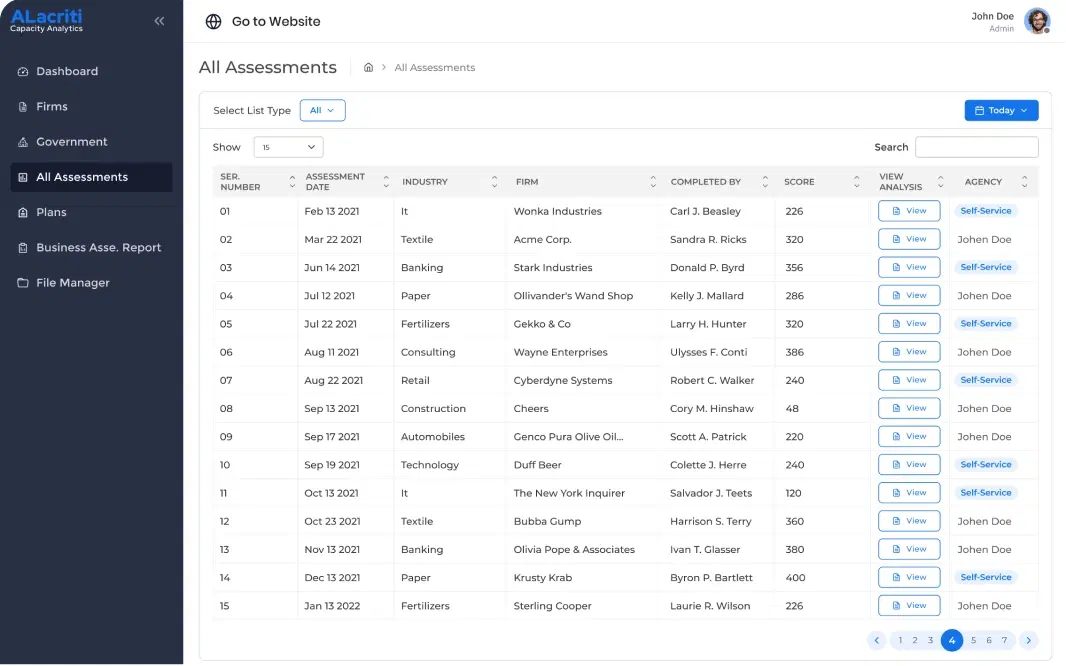Screen dimensions: 1066x666
Task: View analysis for Wonka Industries
Action: pyautogui.click(x=908, y=211)
